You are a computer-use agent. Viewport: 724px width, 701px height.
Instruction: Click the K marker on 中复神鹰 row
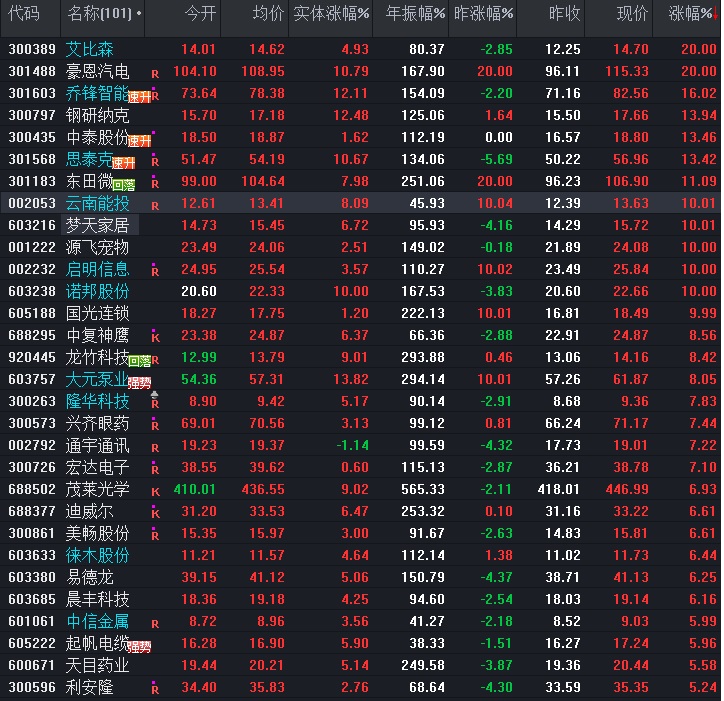tap(155, 337)
